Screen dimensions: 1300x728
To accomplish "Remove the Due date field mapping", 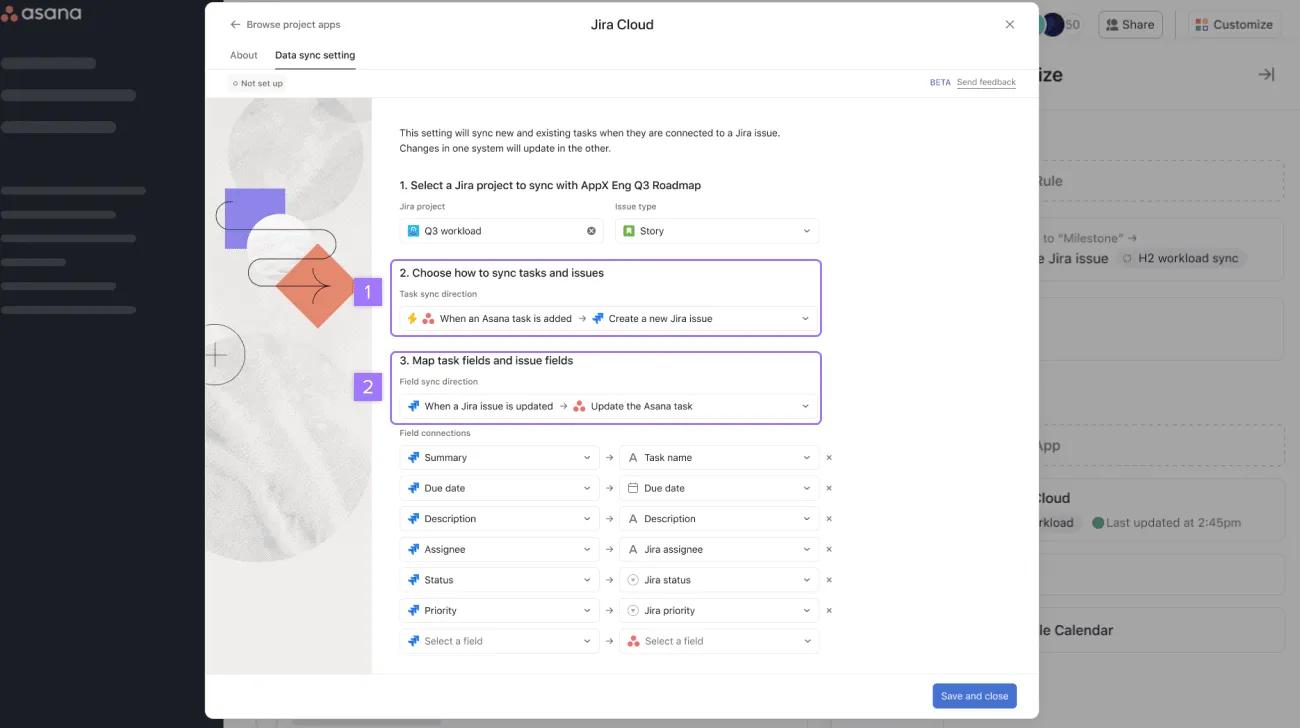I will pyautogui.click(x=828, y=487).
